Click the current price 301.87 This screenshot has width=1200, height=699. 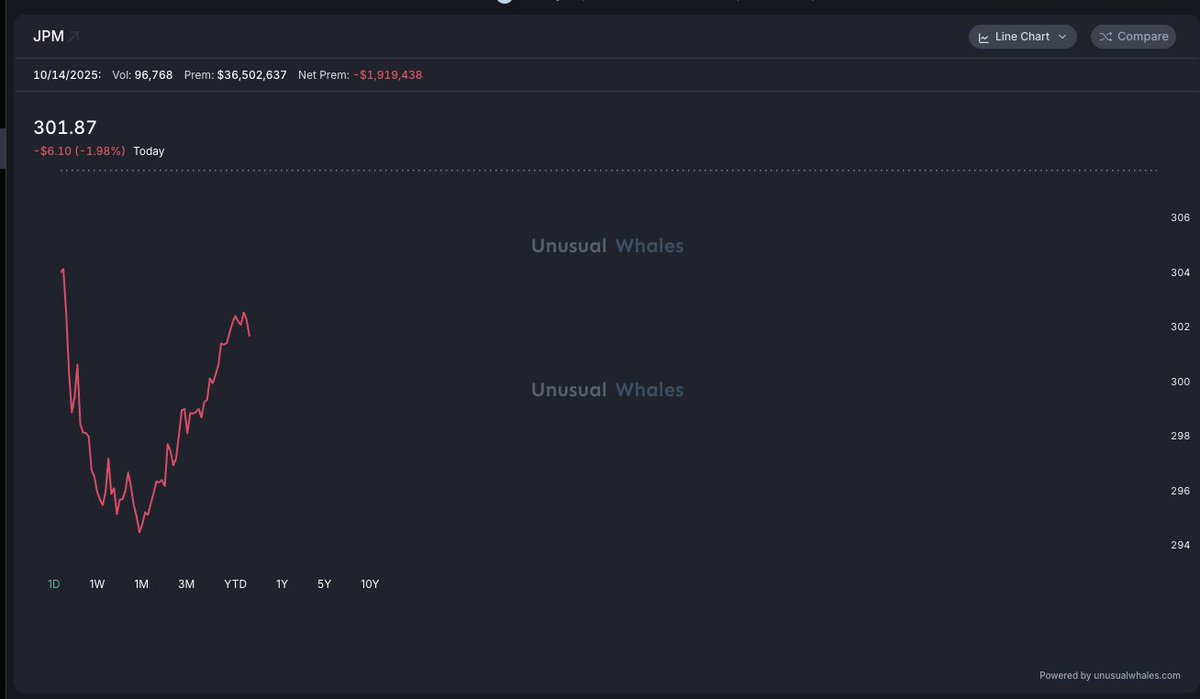[65, 127]
